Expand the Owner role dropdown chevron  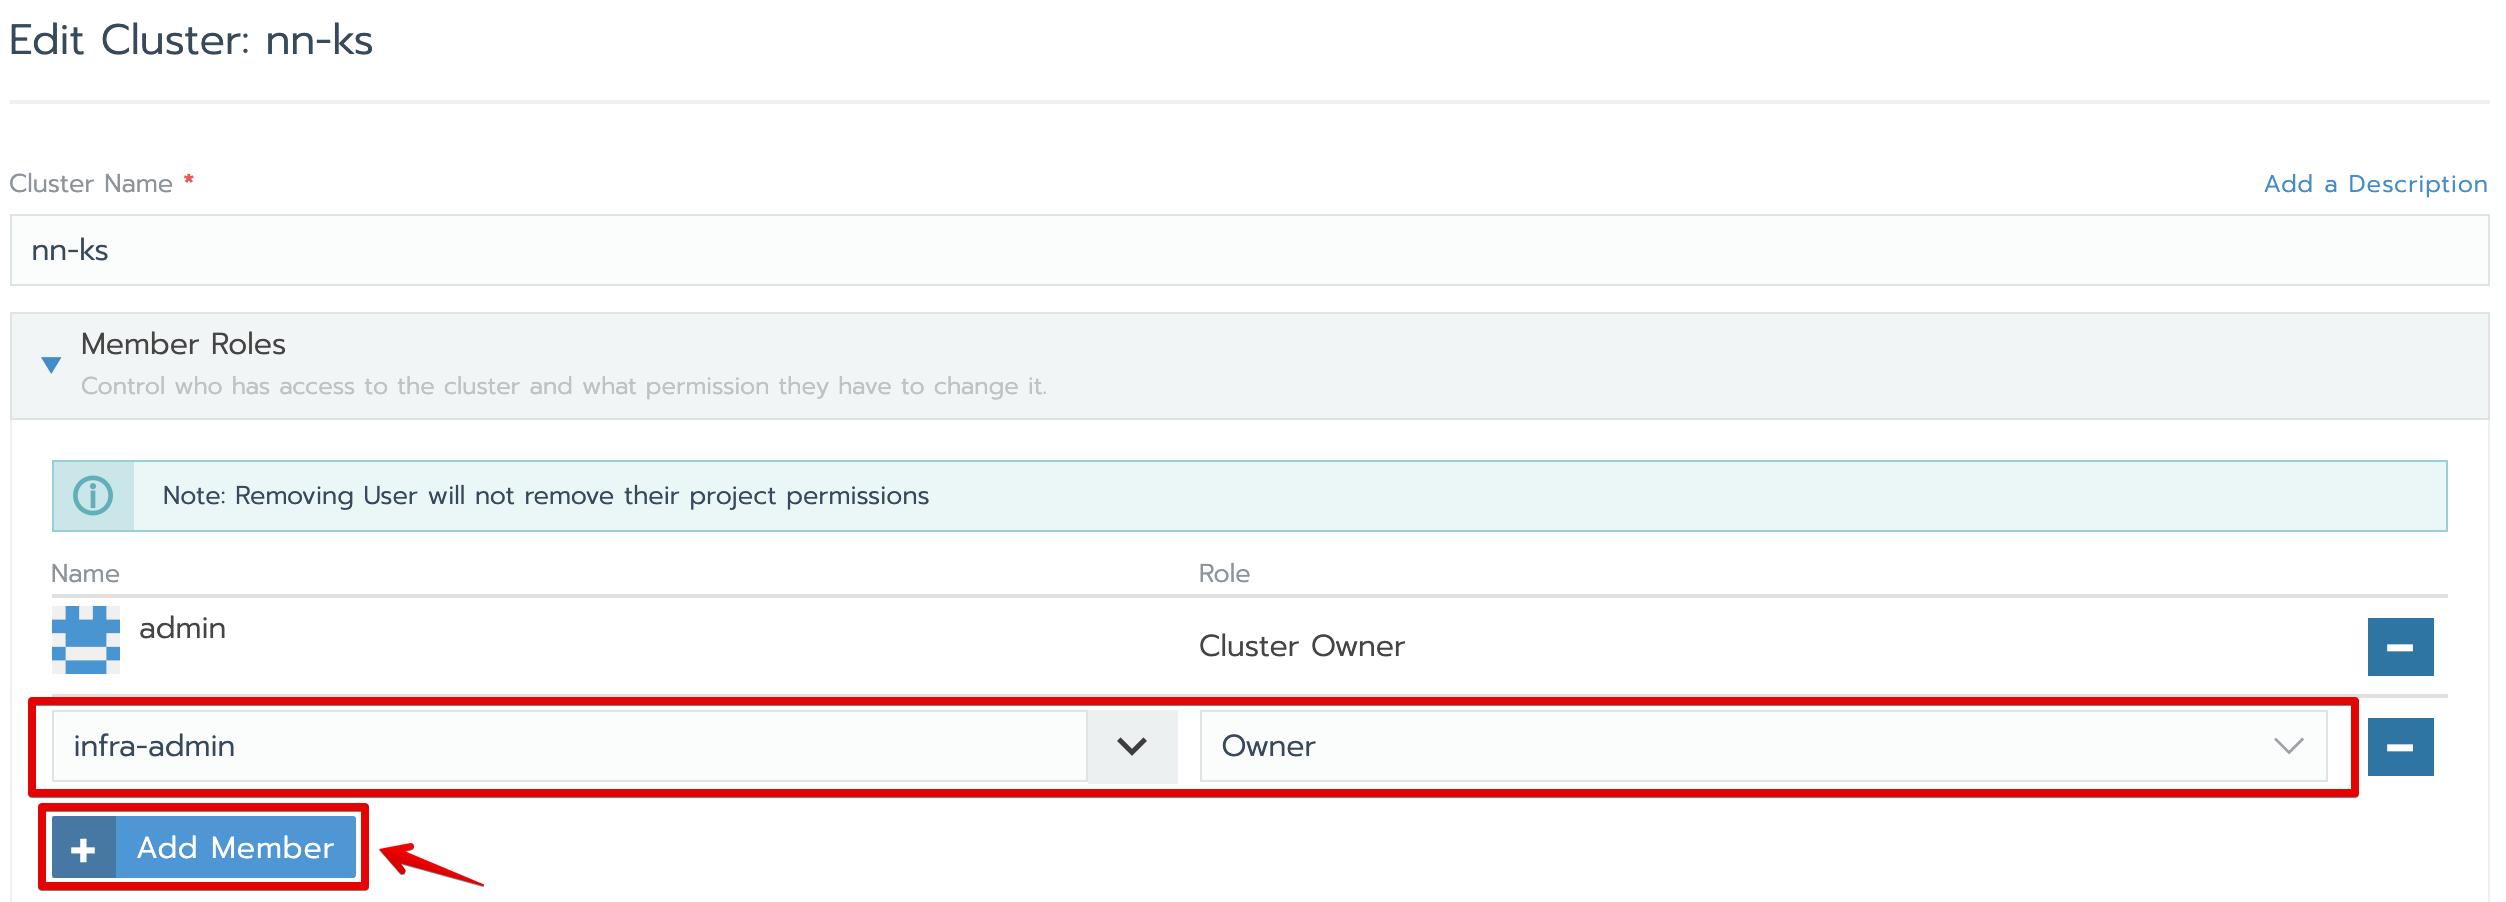[2288, 746]
